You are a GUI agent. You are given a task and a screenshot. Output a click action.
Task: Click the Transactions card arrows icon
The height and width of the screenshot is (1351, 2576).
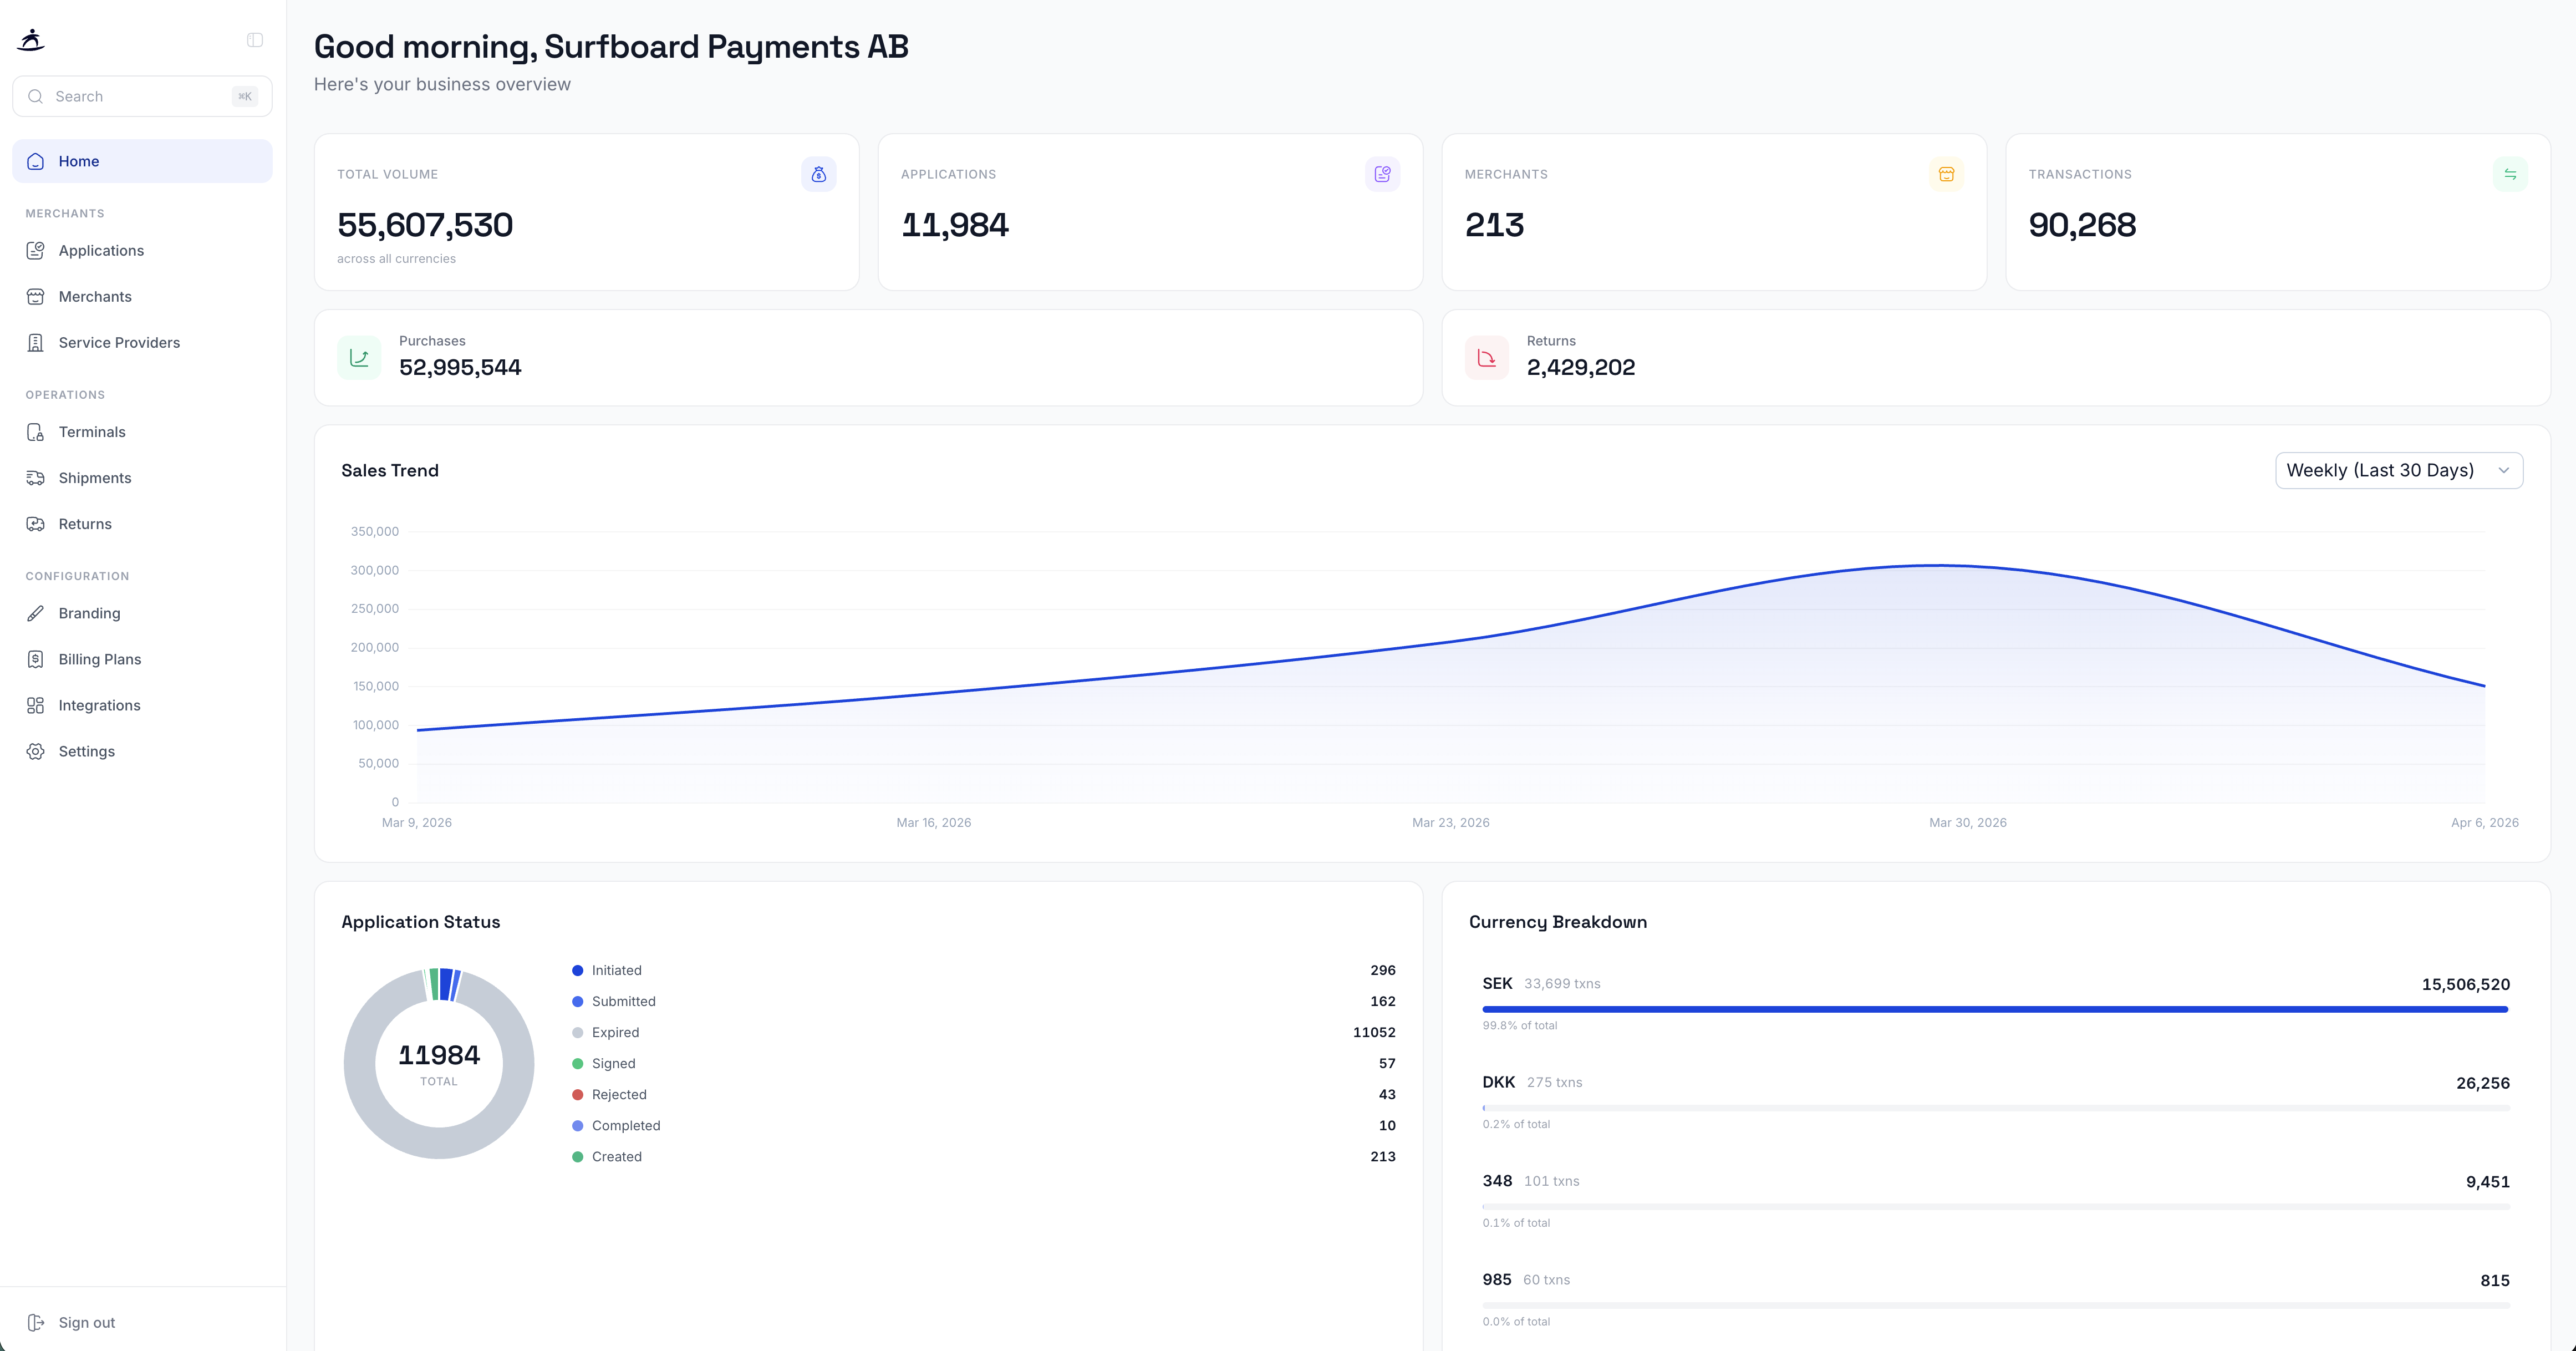(x=2511, y=173)
